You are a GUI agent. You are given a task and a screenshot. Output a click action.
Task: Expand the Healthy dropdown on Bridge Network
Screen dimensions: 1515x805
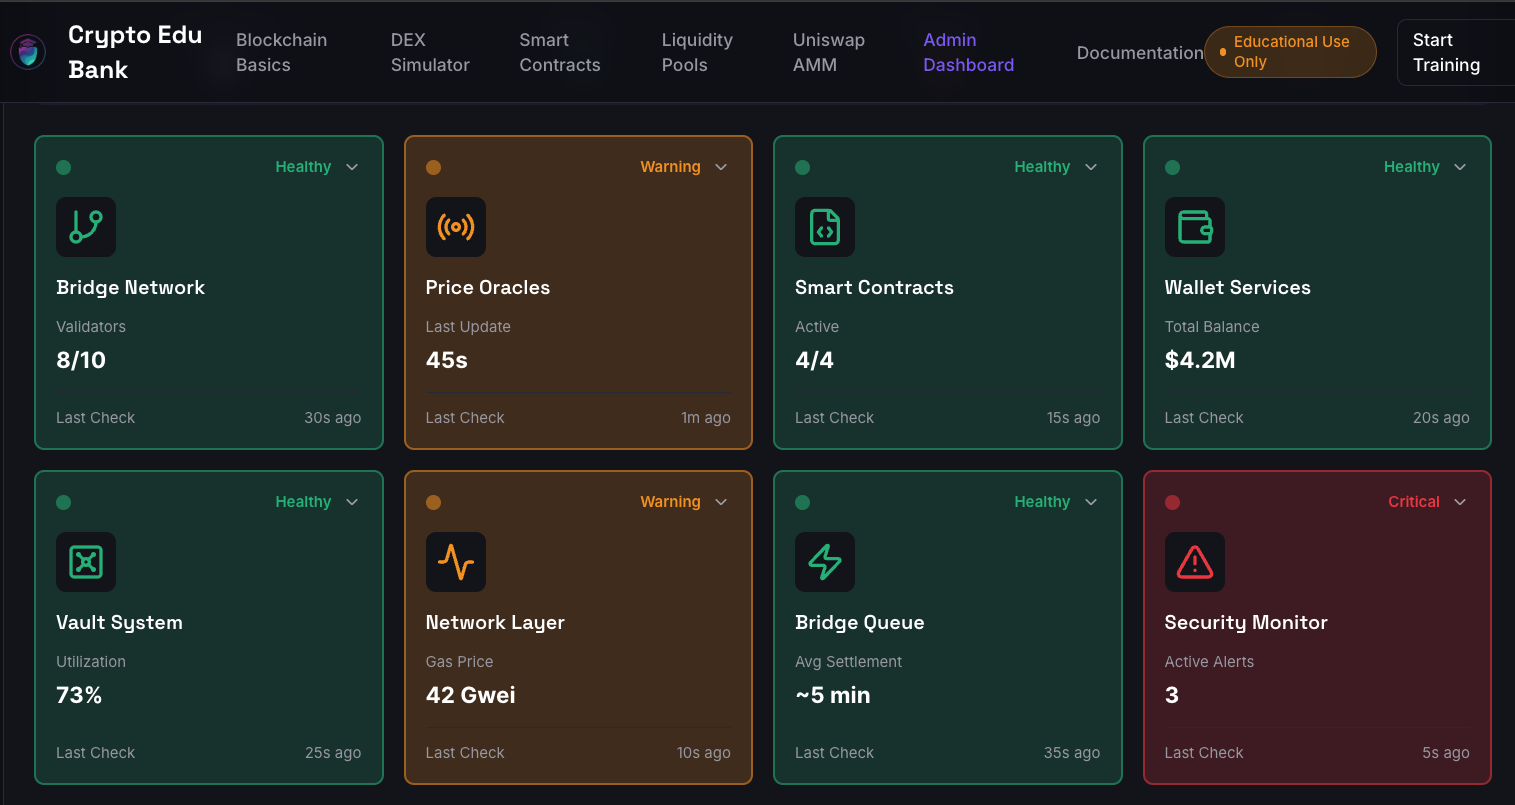tap(352, 167)
